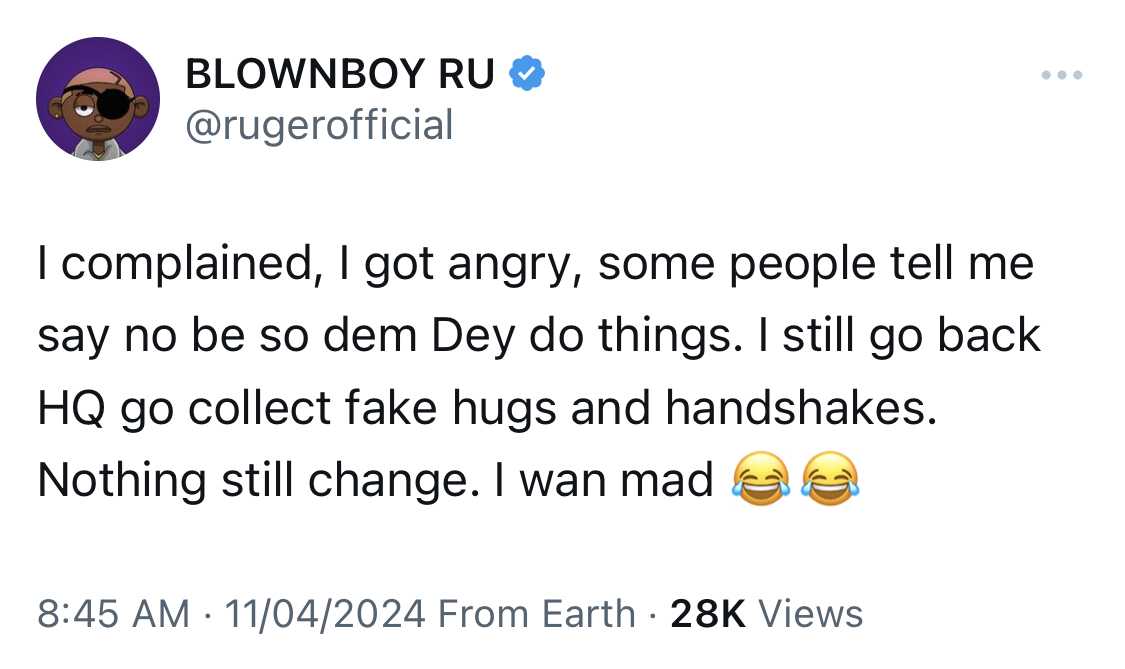Select the line "say no be so dem Dey"

[x=276, y=336]
